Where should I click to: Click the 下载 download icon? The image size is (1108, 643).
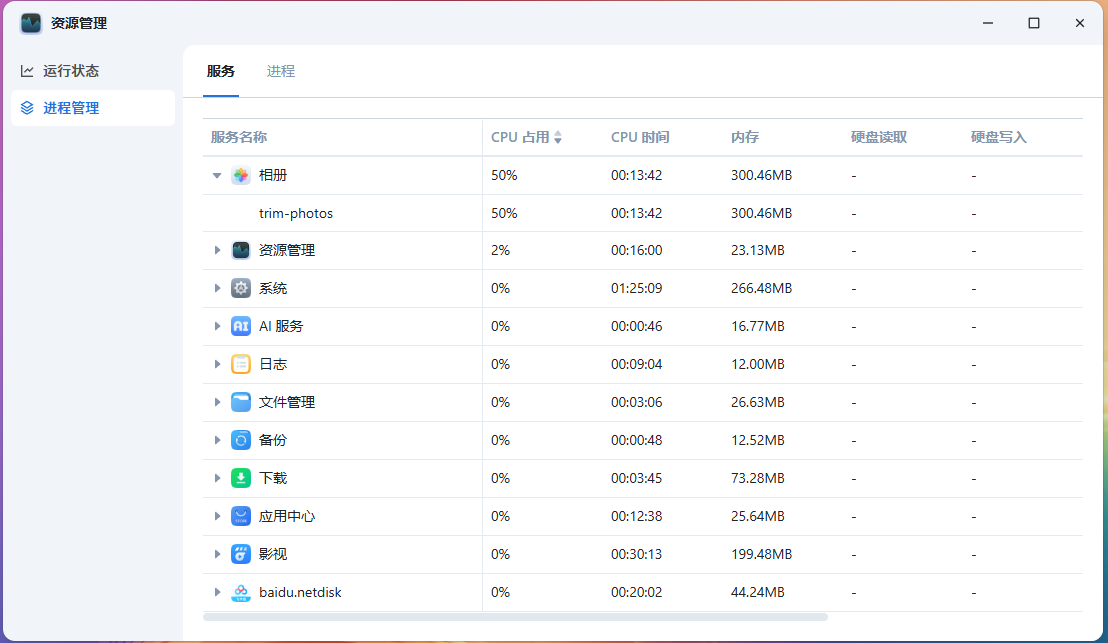pyautogui.click(x=241, y=478)
